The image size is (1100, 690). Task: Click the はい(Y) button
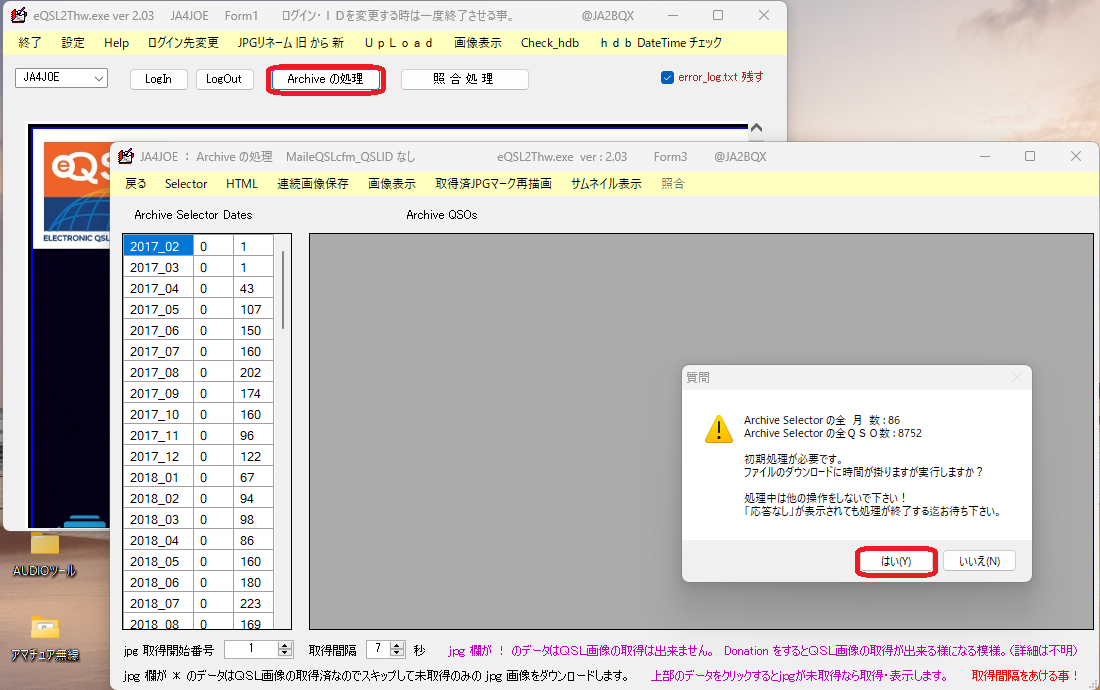(896, 562)
